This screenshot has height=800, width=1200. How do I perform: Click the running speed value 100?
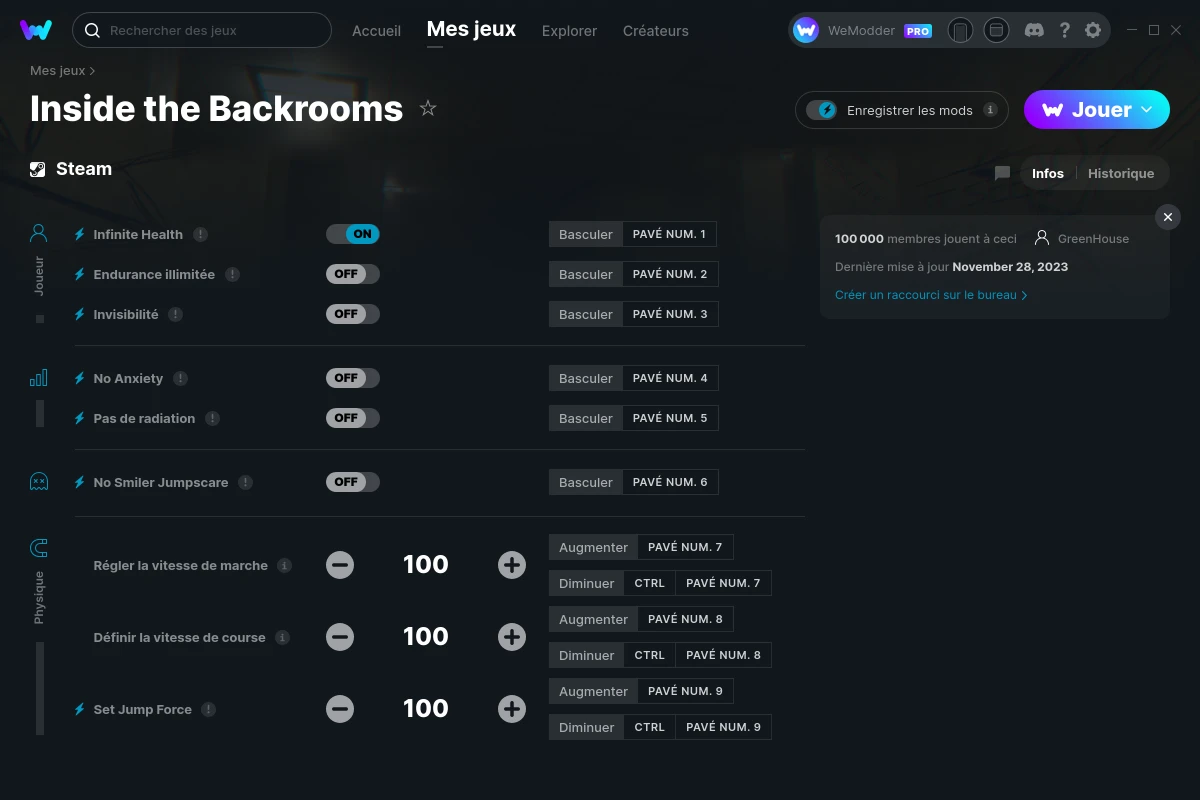tap(426, 637)
